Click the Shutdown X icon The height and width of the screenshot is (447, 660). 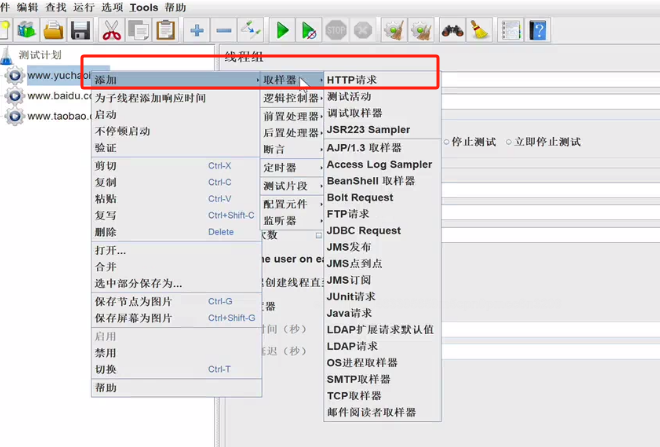[x=363, y=30]
